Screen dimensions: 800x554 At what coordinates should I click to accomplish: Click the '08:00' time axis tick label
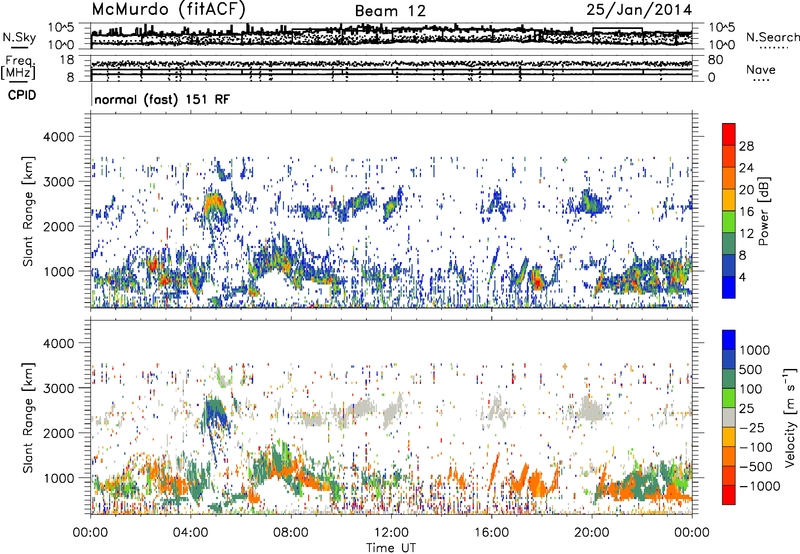[x=291, y=533]
